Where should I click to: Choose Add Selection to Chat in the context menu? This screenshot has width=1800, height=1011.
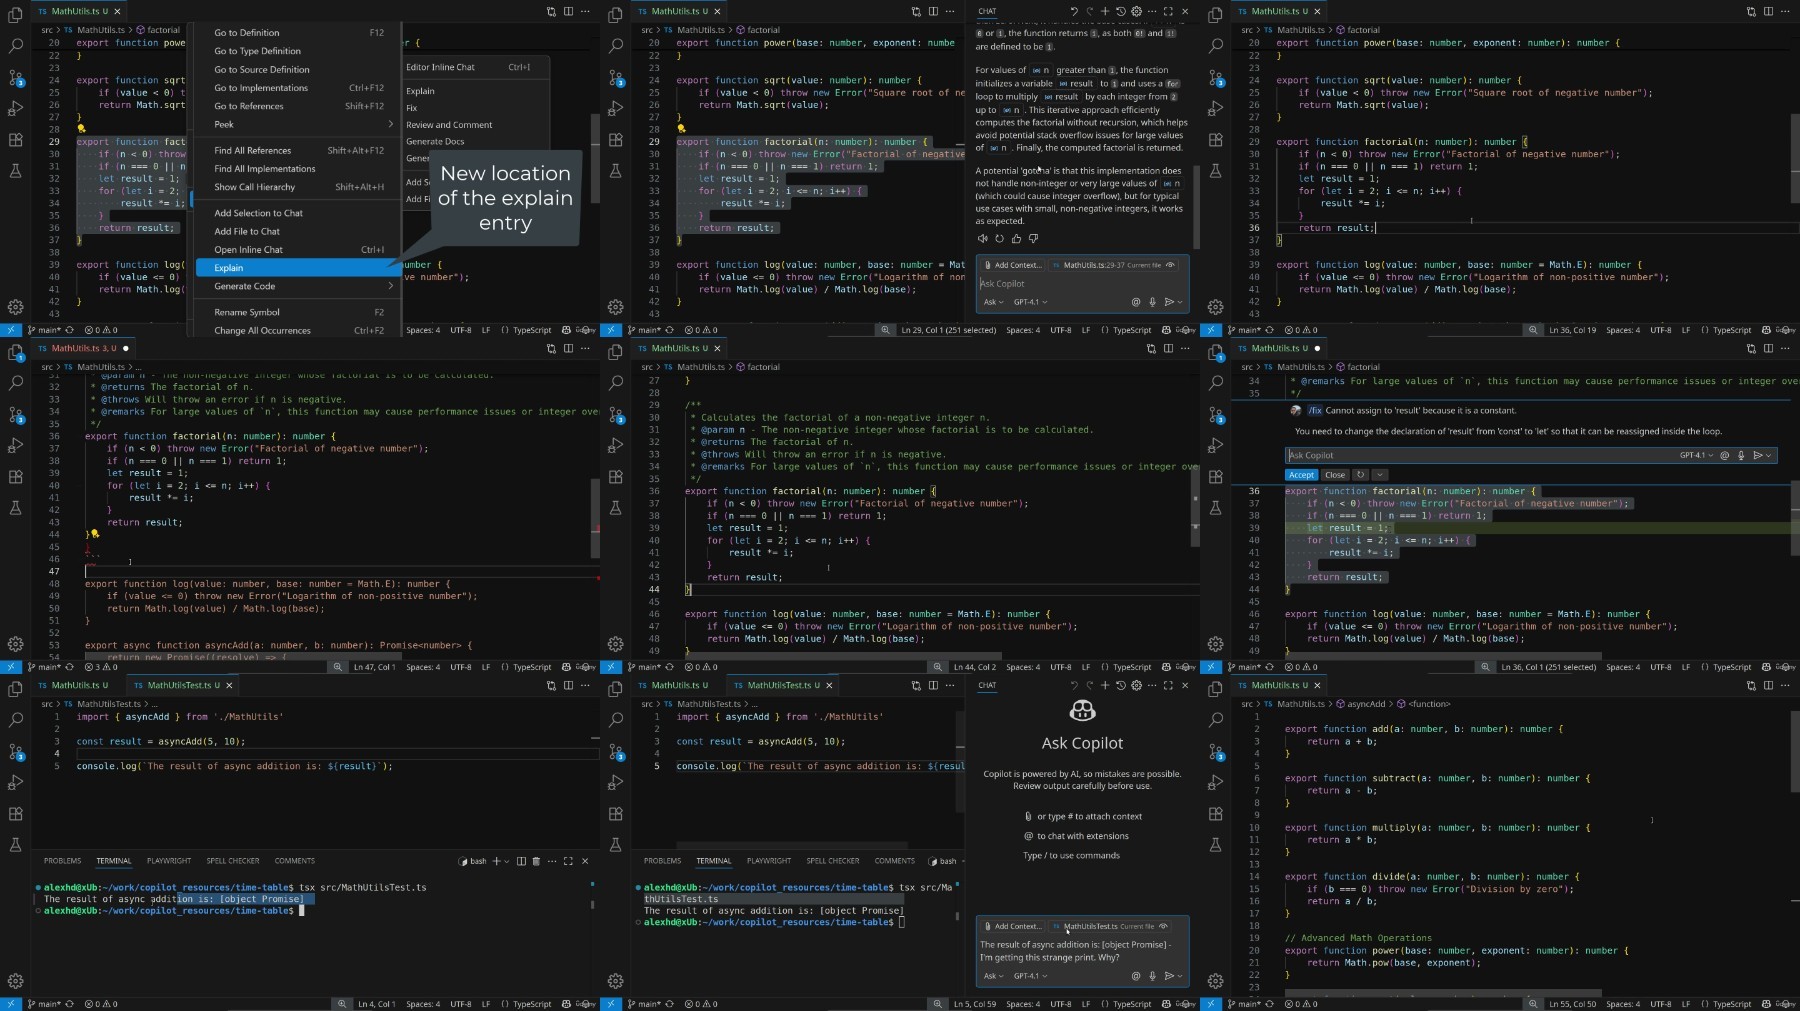(298, 213)
